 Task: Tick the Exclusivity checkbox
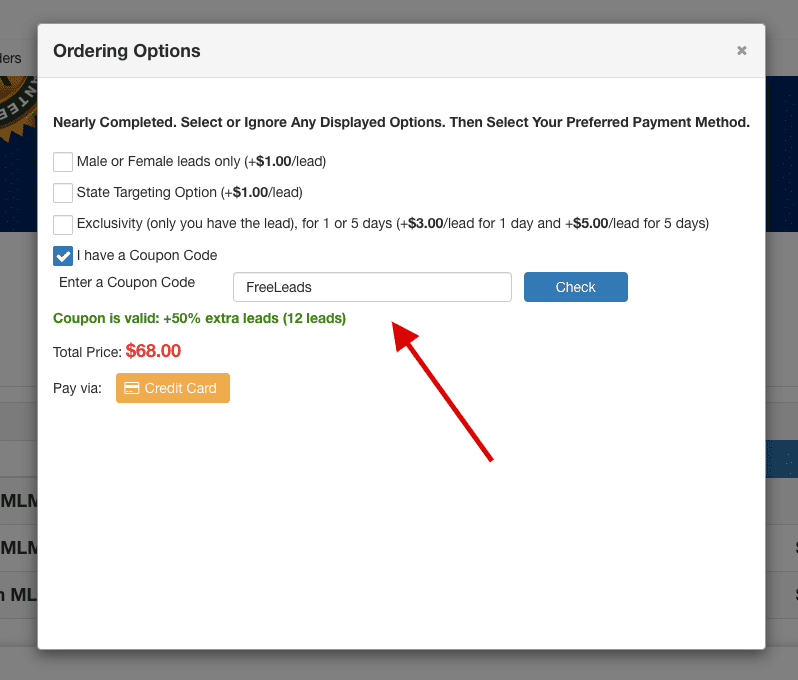pyautogui.click(x=63, y=224)
